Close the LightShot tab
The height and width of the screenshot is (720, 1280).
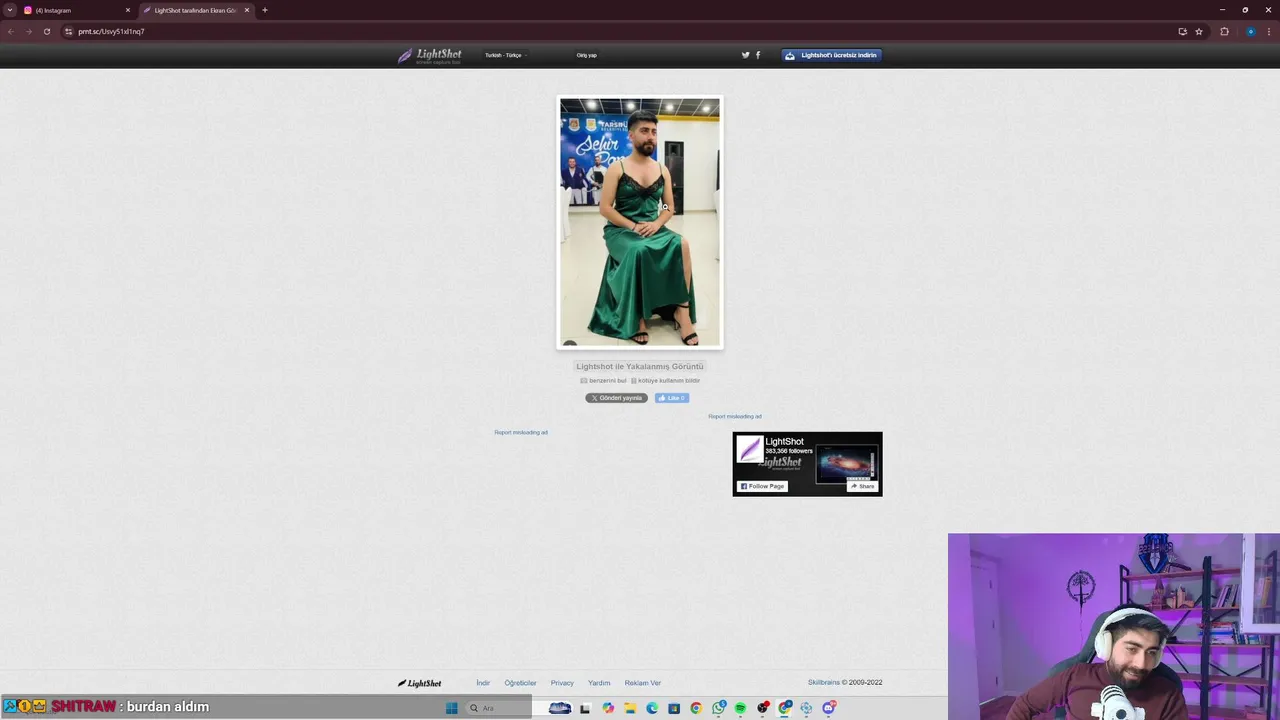click(247, 10)
